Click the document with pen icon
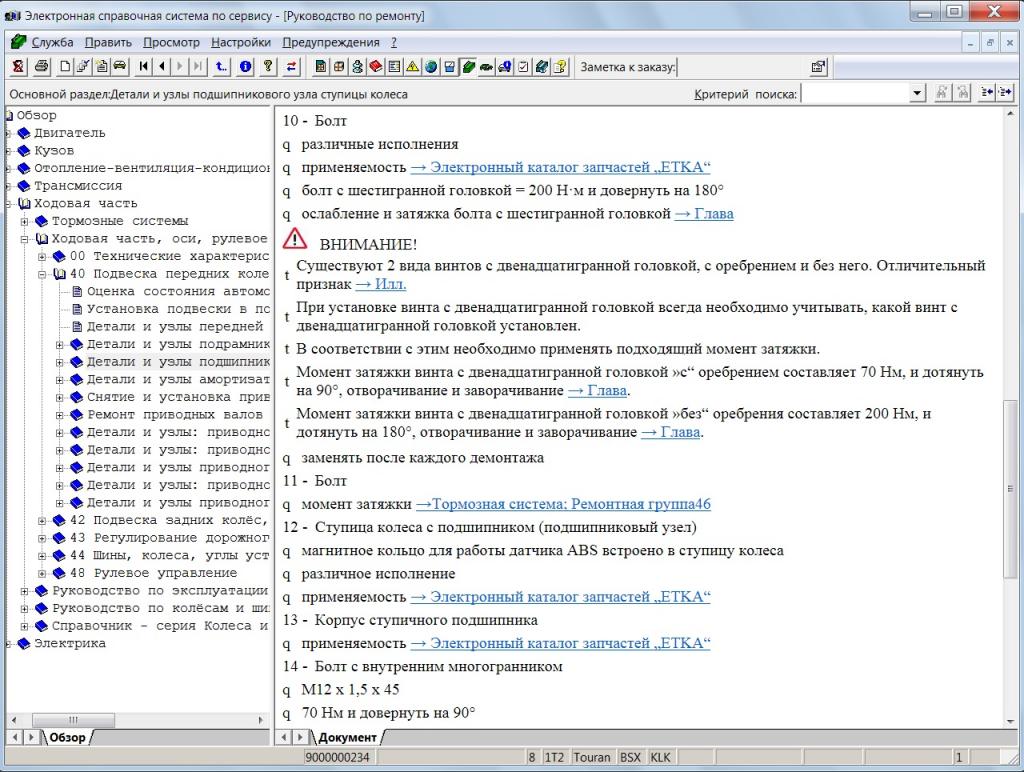Viewport: 1024px width, 772px height. pos(83,67)
